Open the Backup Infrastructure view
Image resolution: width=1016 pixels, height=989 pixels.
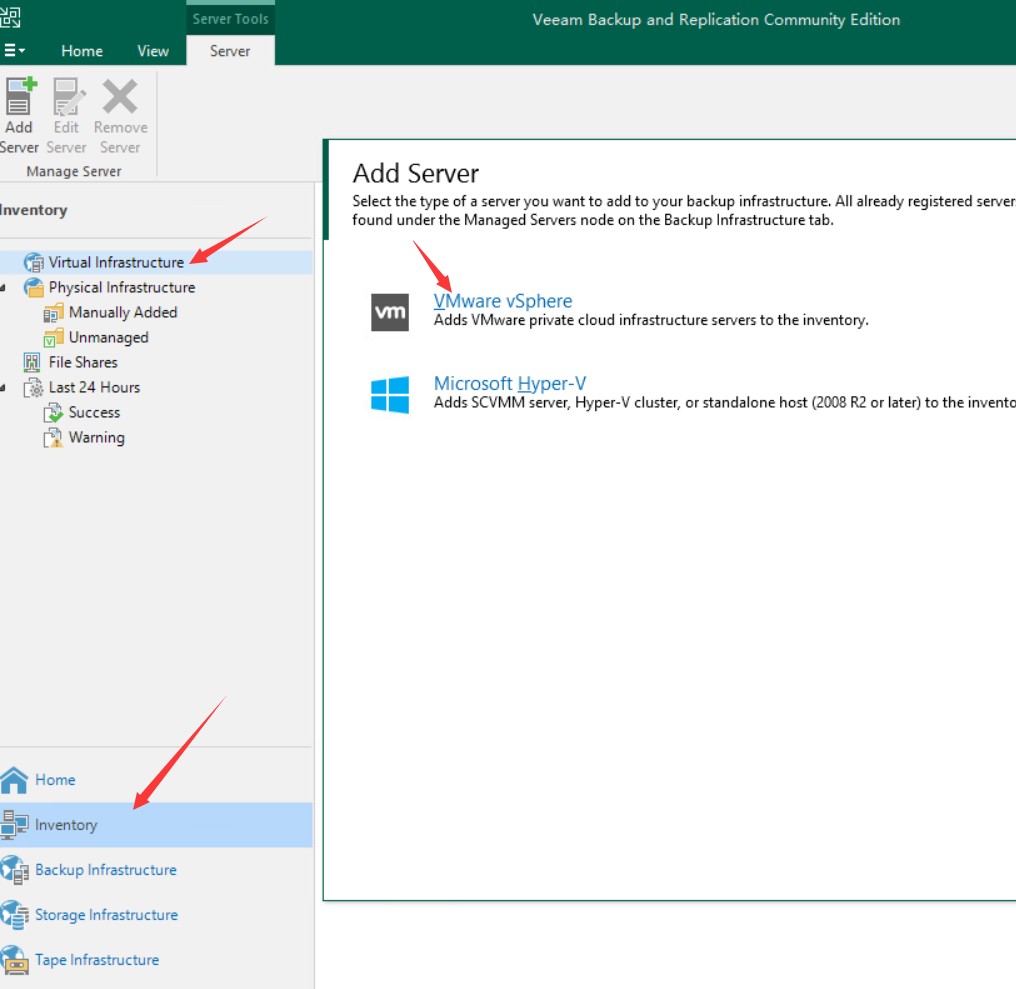[106, 870]
